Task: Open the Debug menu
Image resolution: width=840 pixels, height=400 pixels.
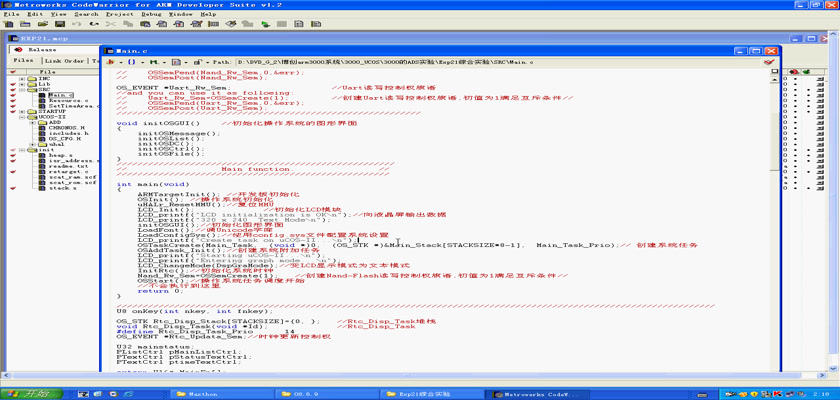Action: [x=151, y=14]
